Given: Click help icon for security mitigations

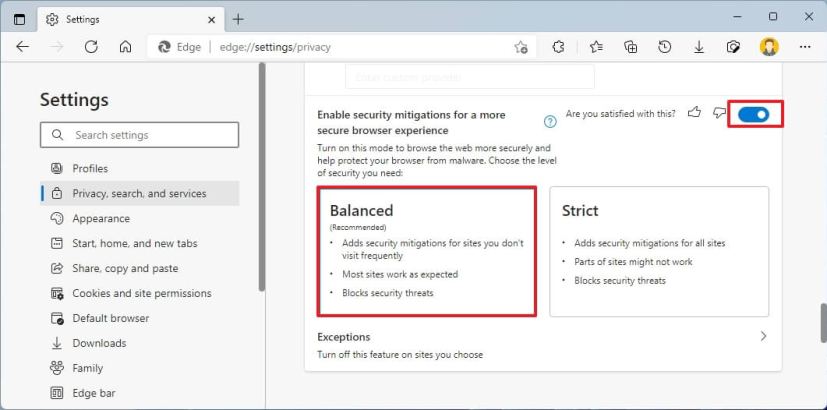Looking at the screenshot, I should tap(550, 122).
